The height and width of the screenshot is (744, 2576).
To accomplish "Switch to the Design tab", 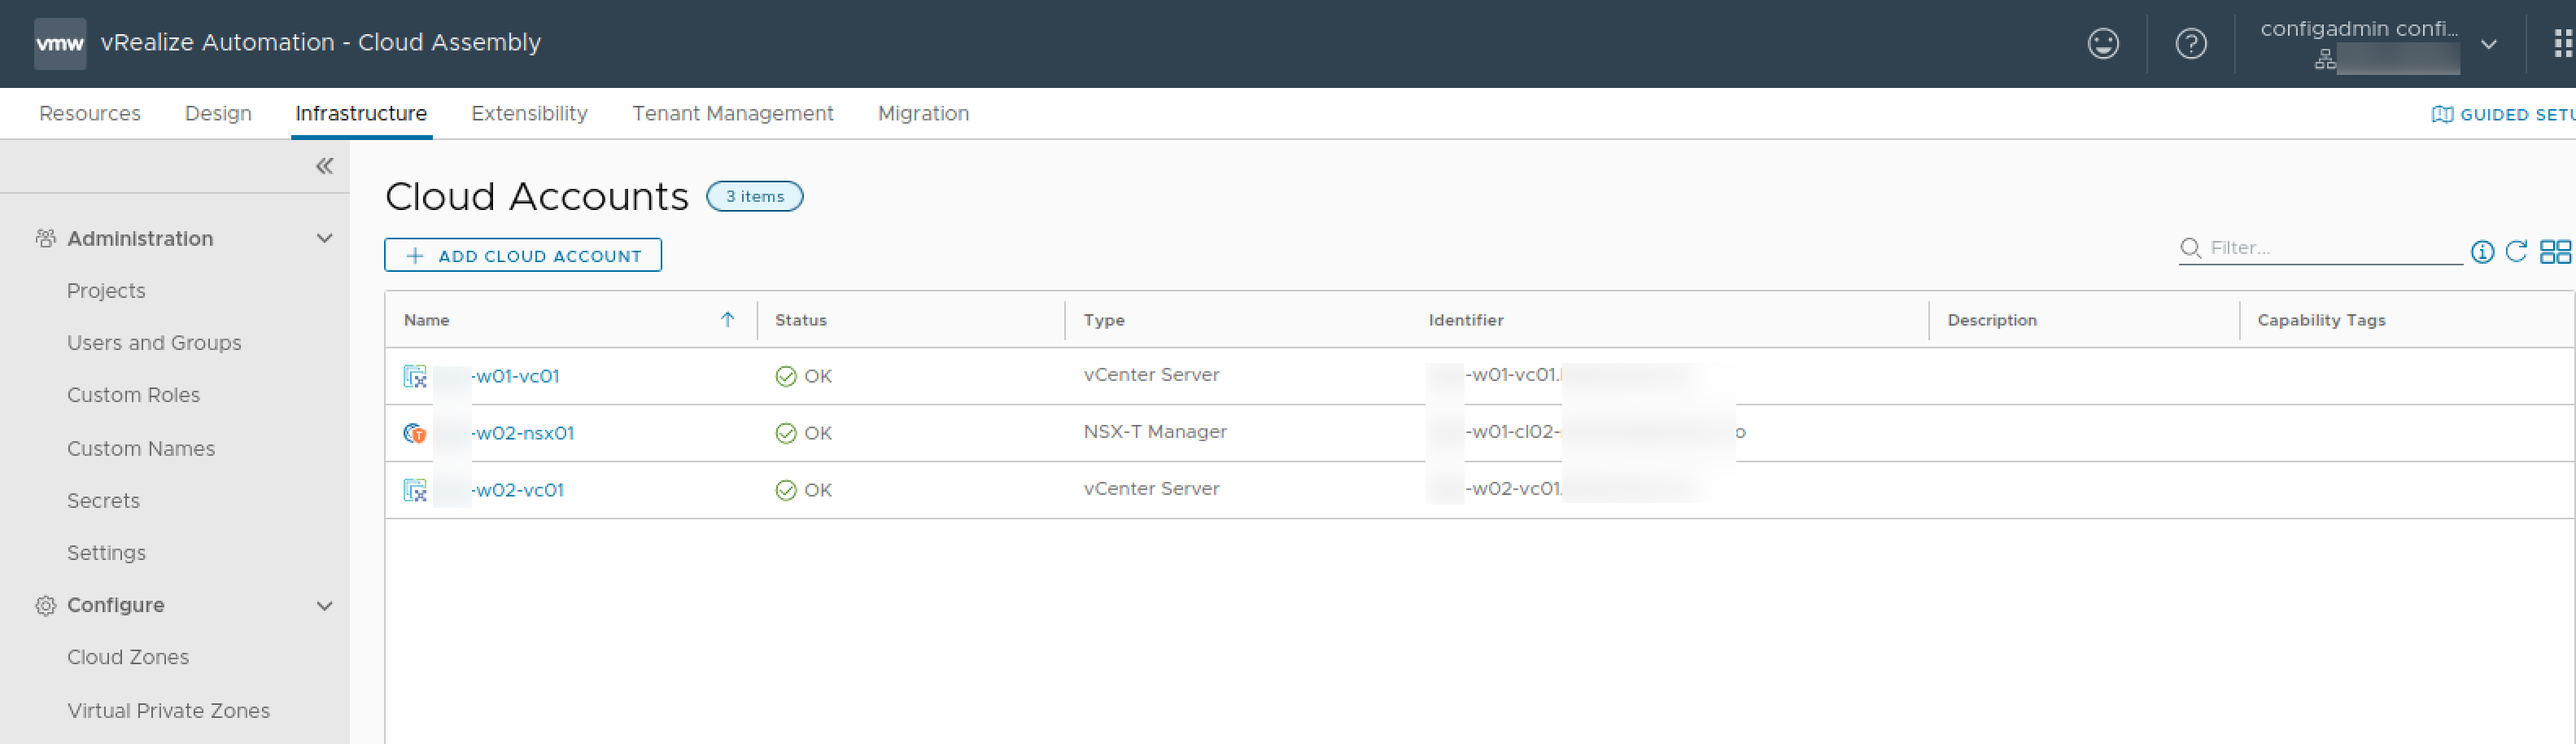I will (x=218, y=114).
